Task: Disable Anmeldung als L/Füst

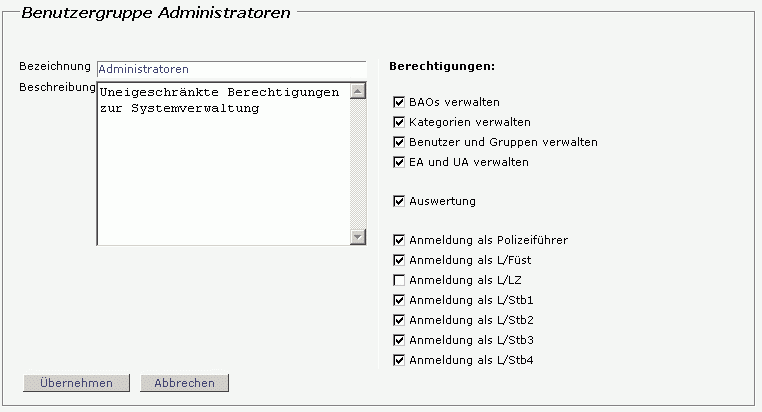Action: click(400, 260)
